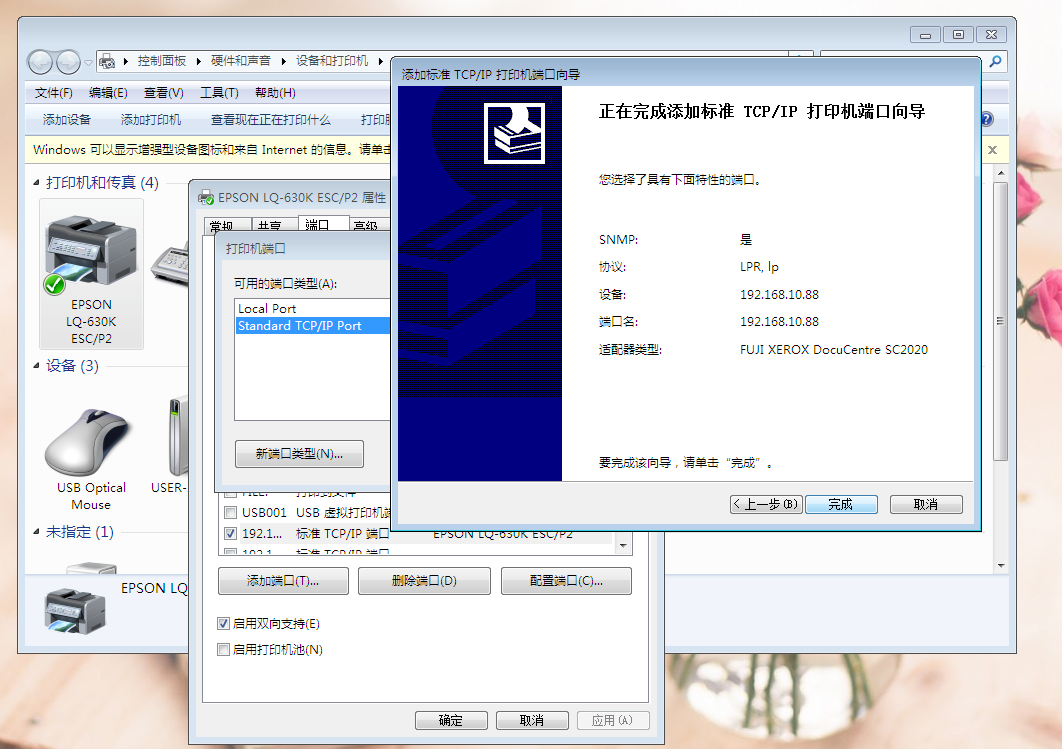Open the 帮助(H) menu
This screenshot has width=1062, height=749.
tap(275, 93)
